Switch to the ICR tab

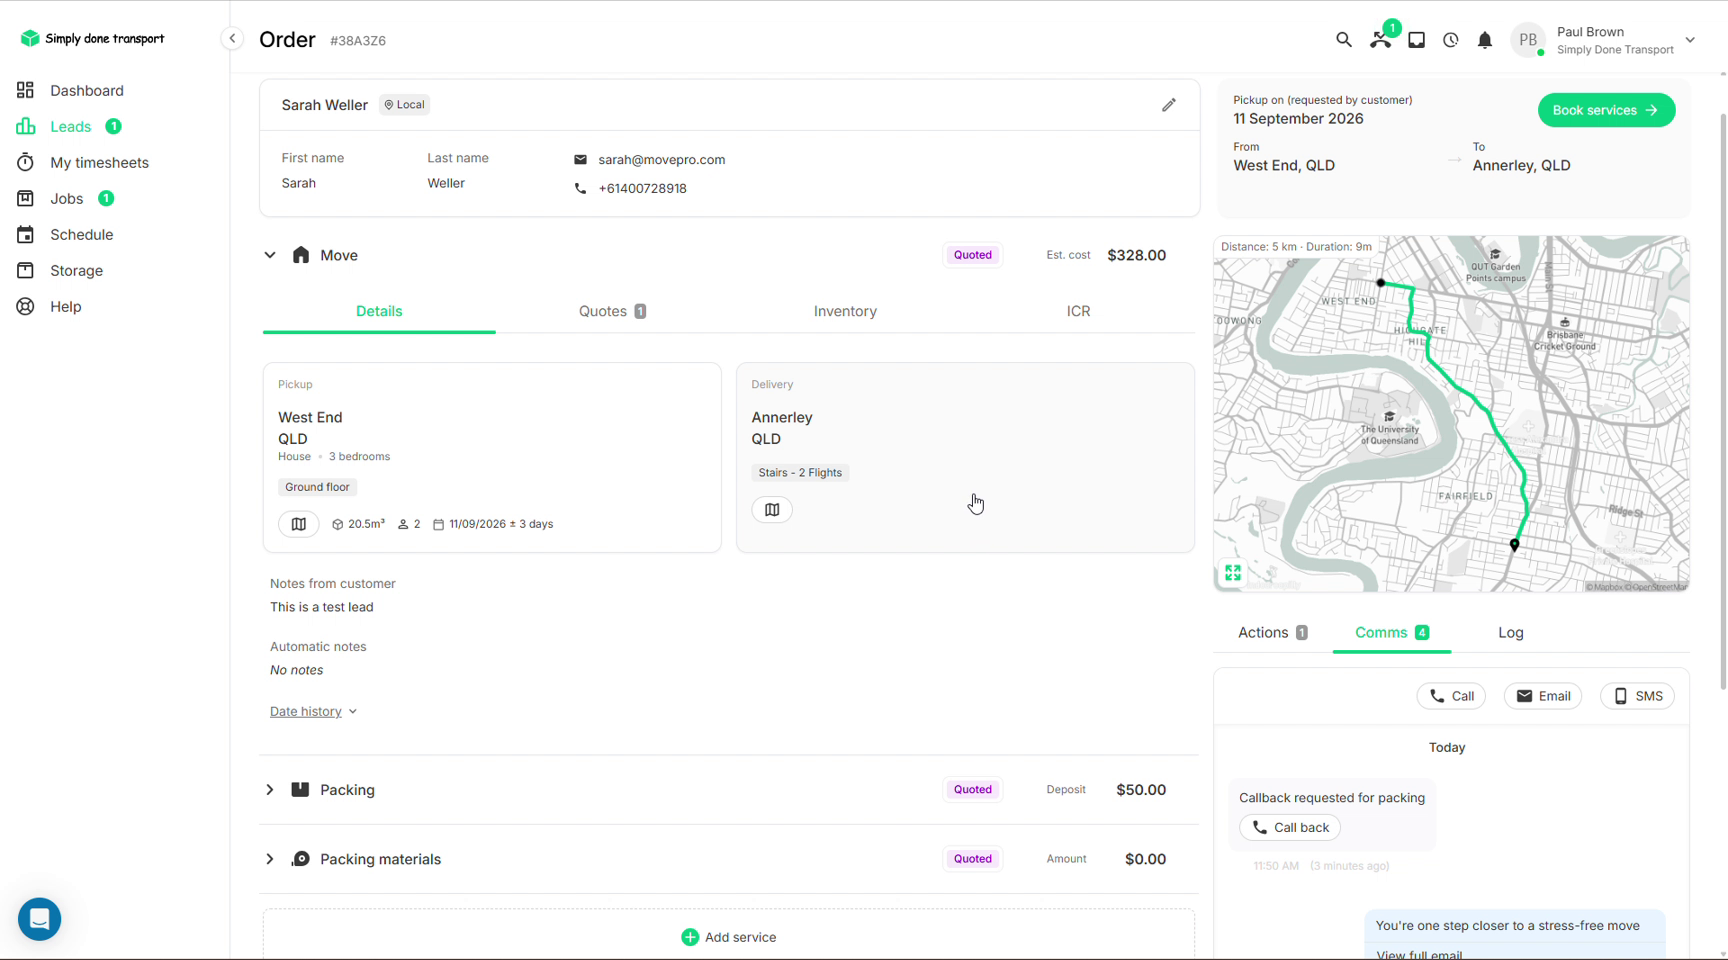pyautogui.click(x=1078, y=311)
